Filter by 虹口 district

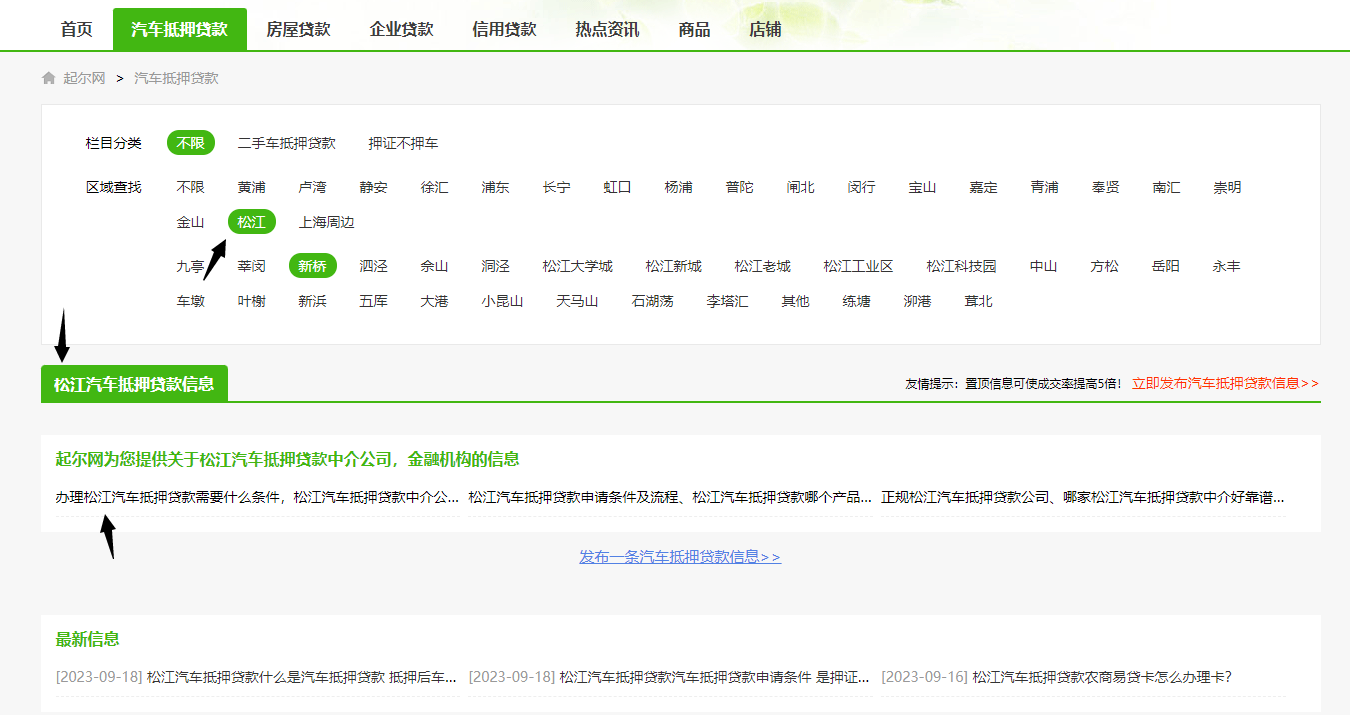(618, 187)
